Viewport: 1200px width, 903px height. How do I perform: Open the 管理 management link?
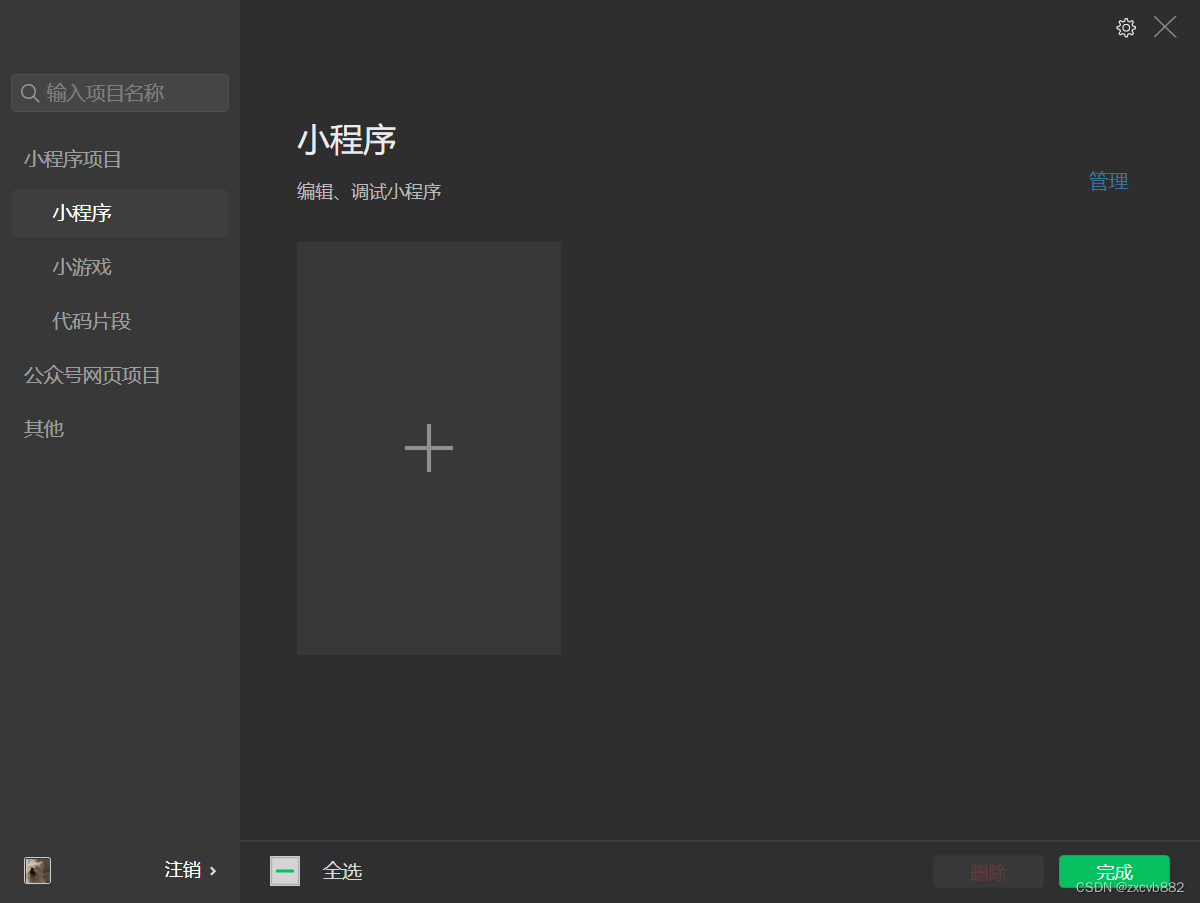pos(1108,181)
